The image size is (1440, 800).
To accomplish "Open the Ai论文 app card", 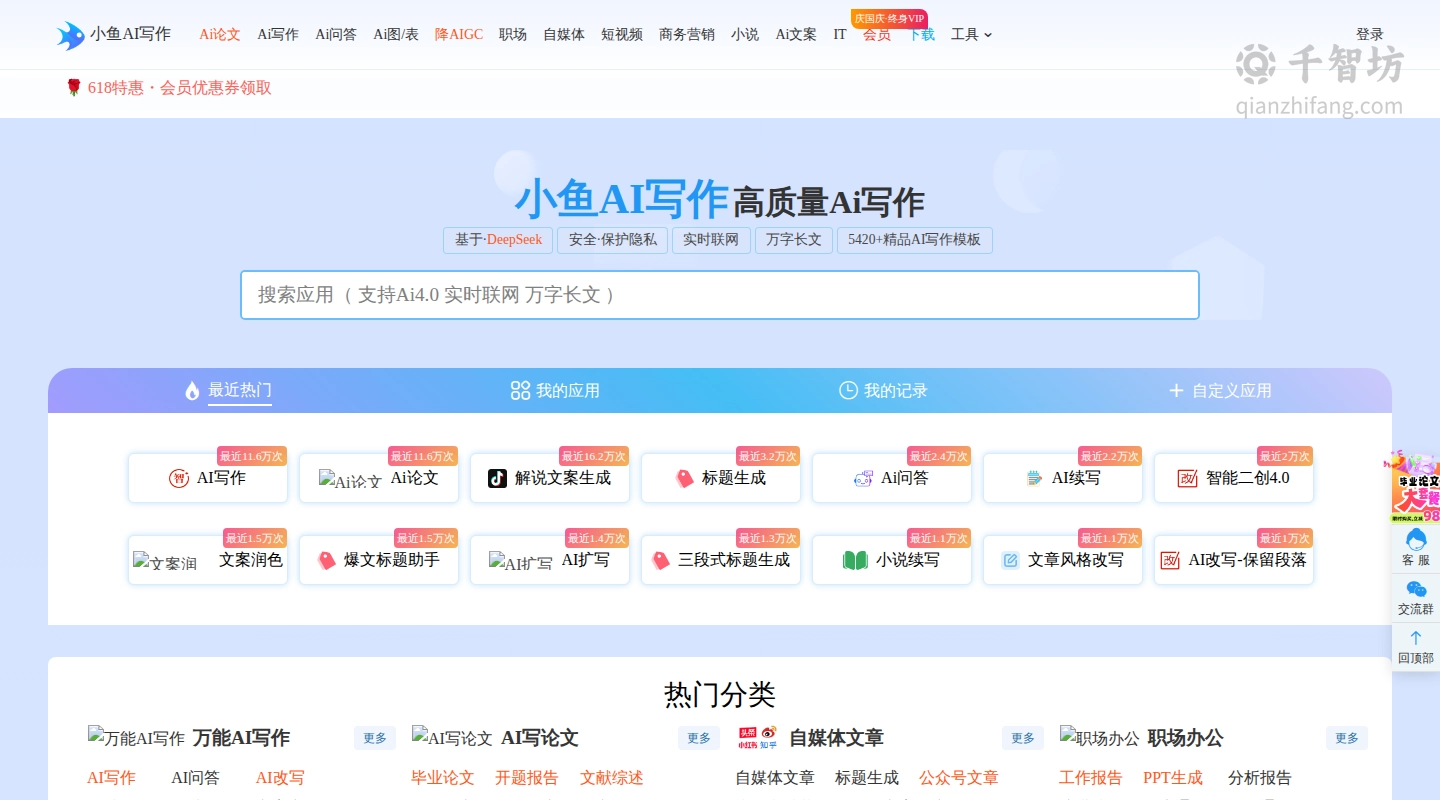I will pyautogui.click(x=379, y=478).
